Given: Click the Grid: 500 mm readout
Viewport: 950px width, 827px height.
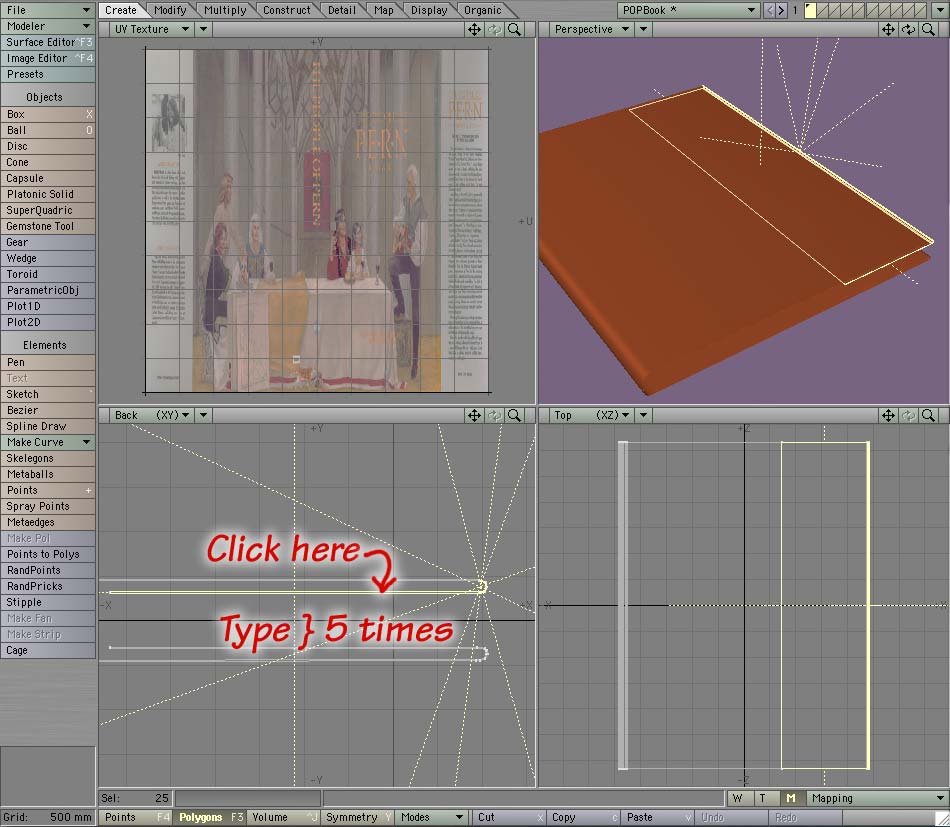Looking at the screenshot, I should [47, 817].
